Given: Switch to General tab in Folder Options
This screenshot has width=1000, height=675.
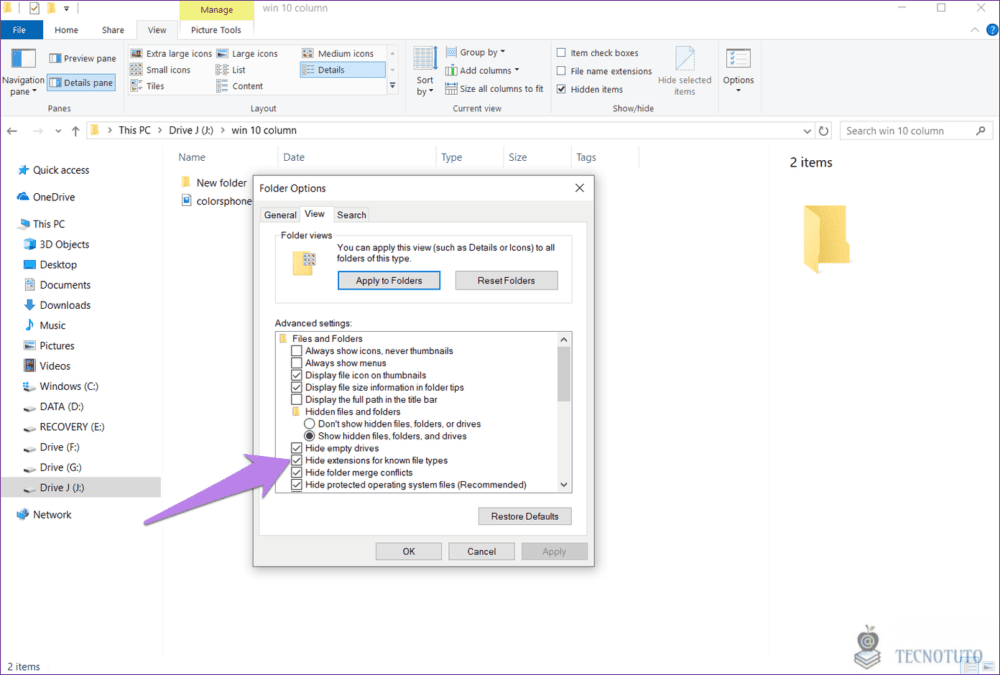Looking at the screenshot, I should coord(280,215).
